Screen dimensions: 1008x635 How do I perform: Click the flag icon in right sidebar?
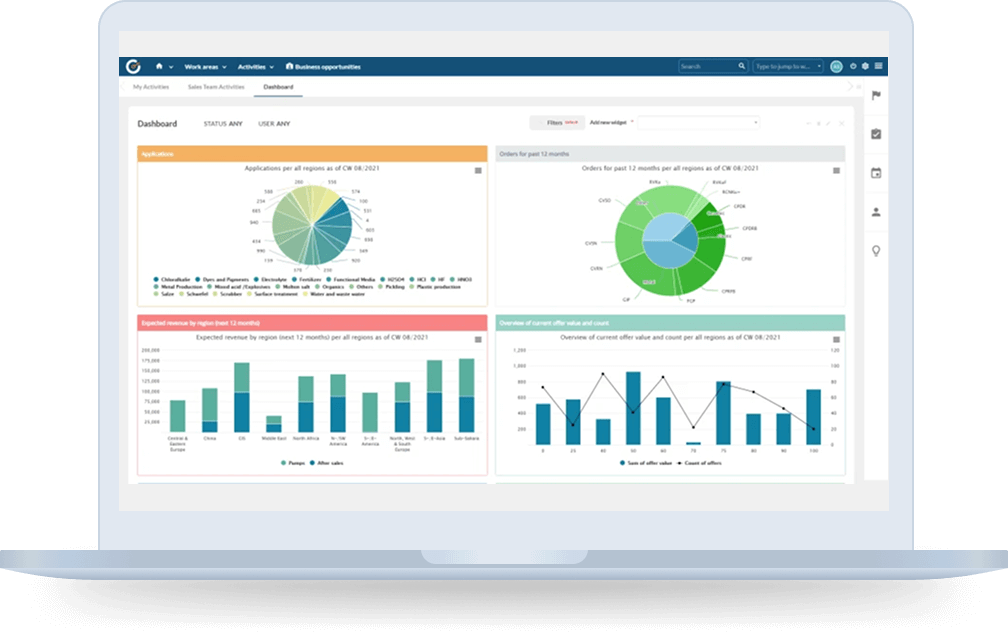(876, 96)
